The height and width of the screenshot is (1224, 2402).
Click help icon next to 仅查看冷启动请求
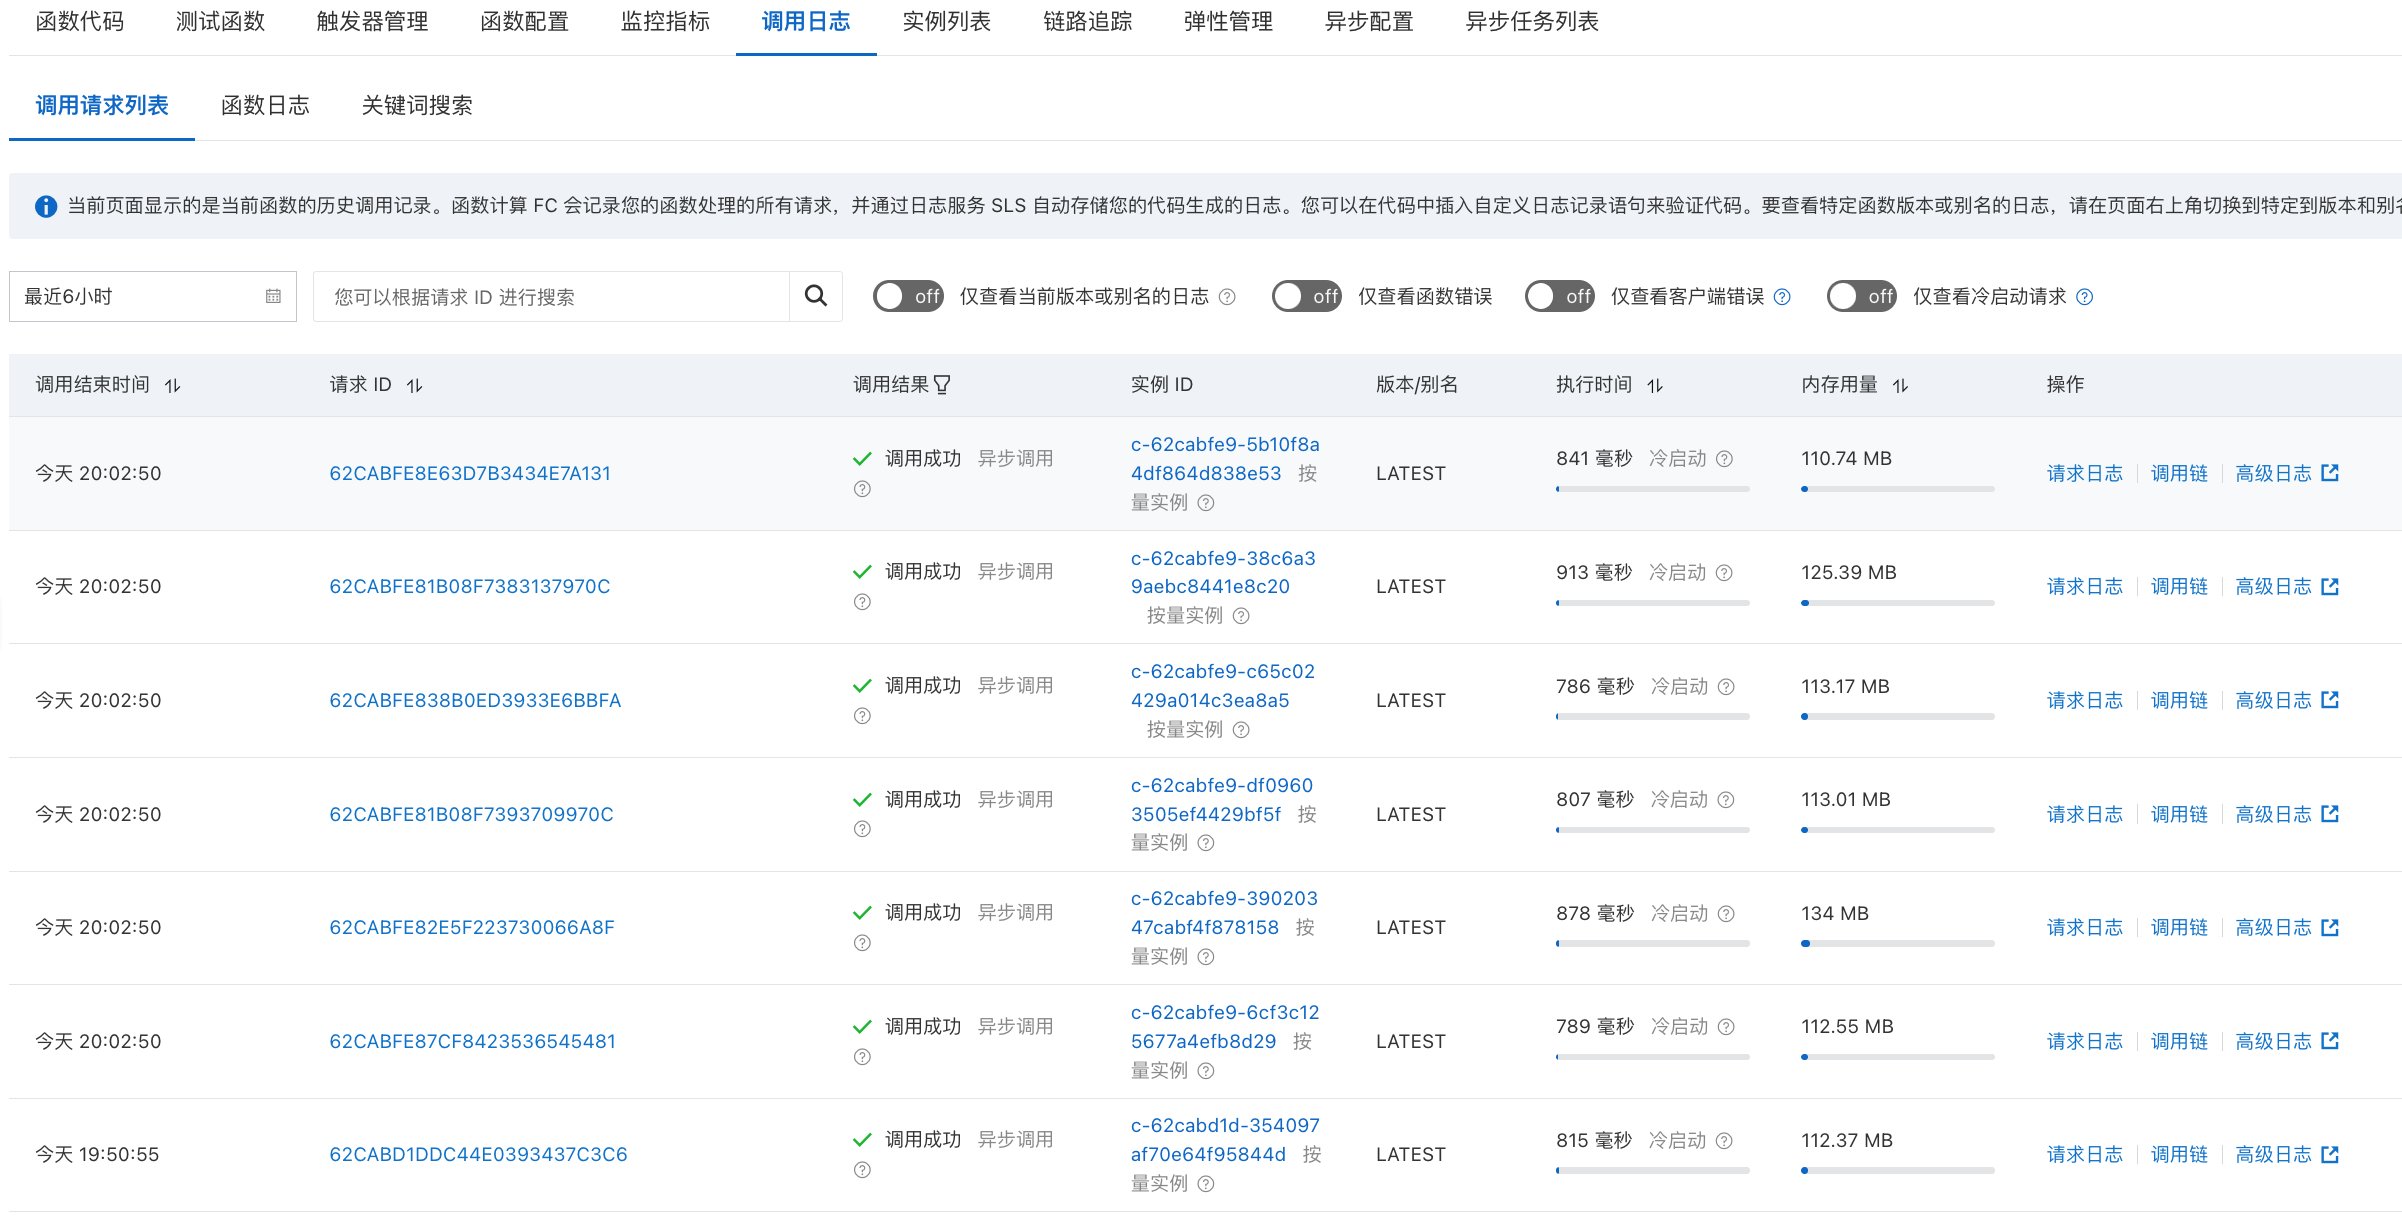pyautogui.click(x=2085, y=297)
